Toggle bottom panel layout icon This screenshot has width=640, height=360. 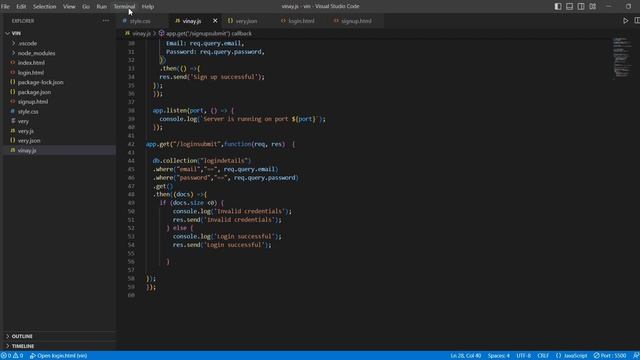coord(569,7)
